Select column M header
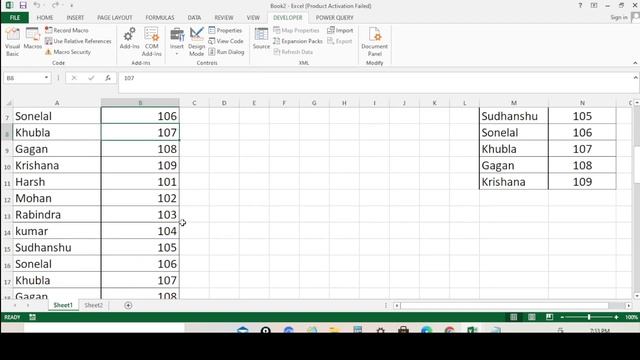The height and width of the screenshot is (360, 640). tap(514, 103)
